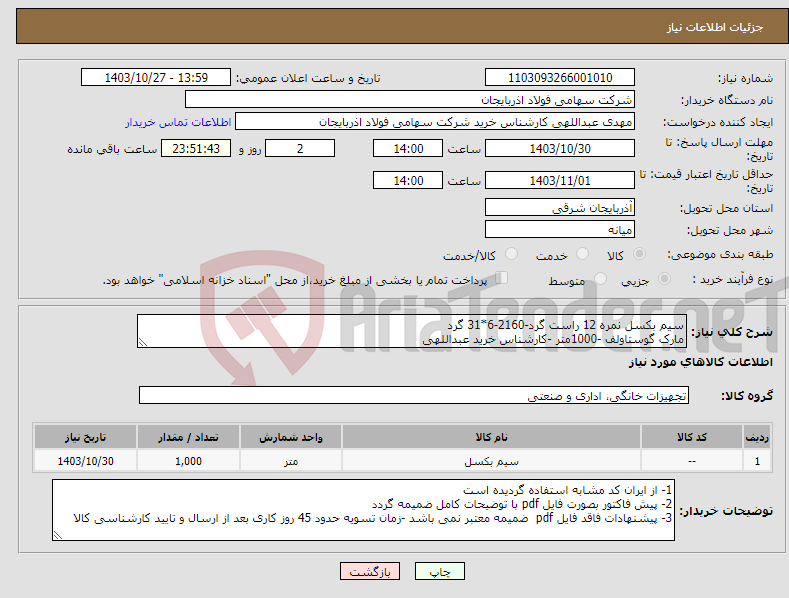Click the توضیحات خریدار notes textarea
Screen dimensions: 789x598
[x=363, y=510]
